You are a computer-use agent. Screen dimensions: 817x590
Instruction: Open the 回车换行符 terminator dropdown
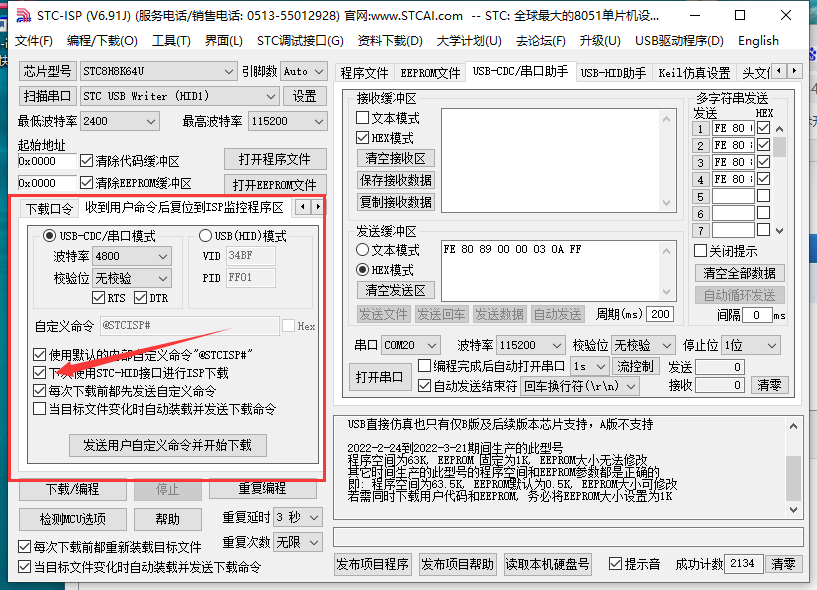[x=579, y=386]
